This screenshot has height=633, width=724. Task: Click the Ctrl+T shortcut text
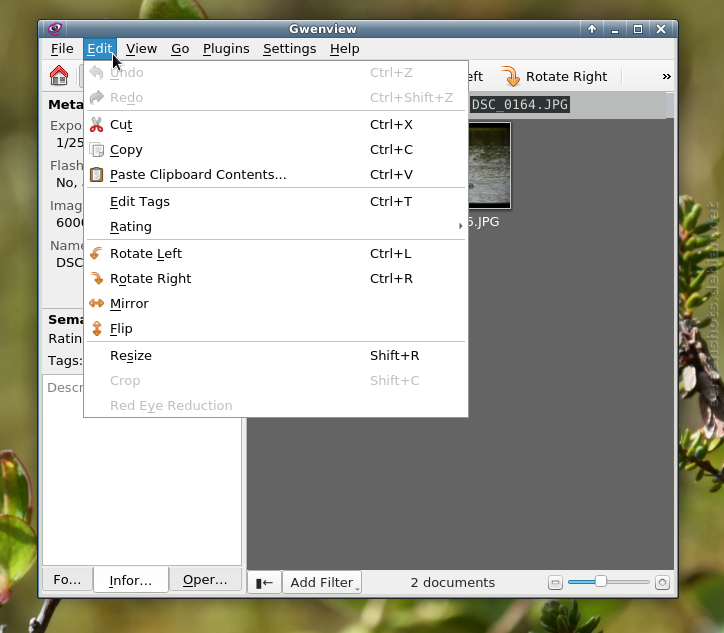pos(391,202)
